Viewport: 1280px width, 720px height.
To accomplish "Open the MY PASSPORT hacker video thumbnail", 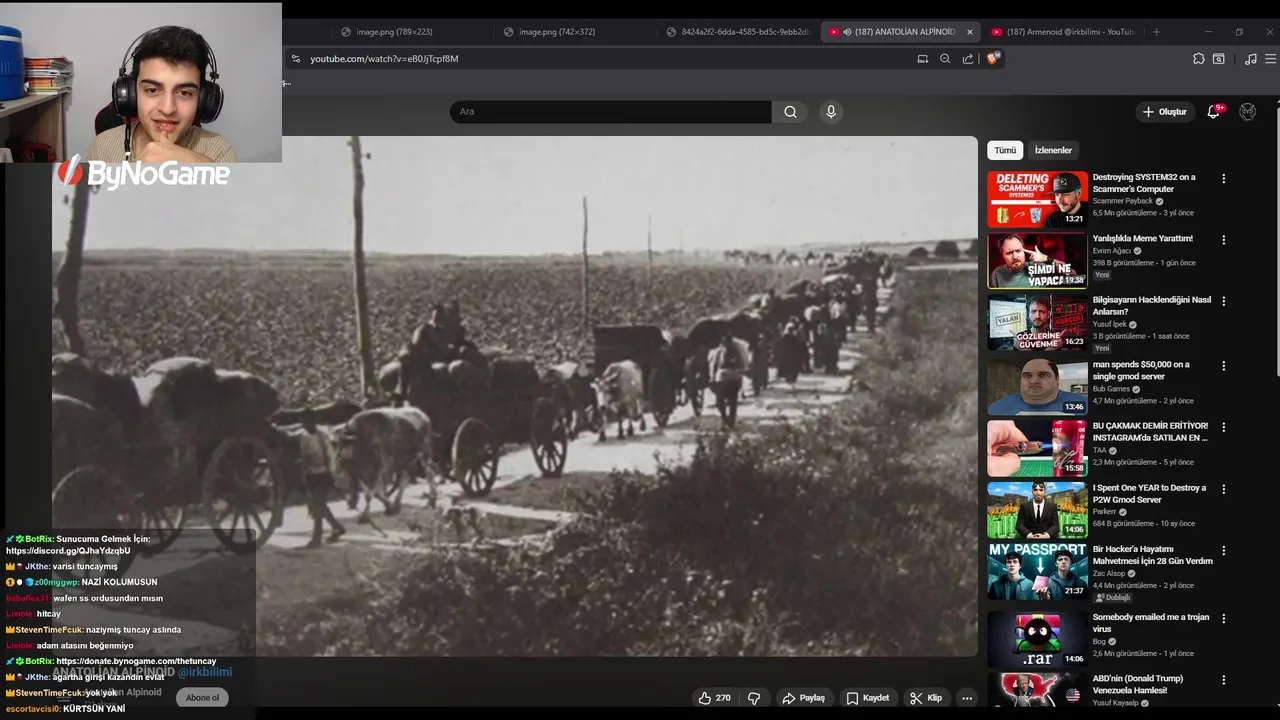I will pyautogui.click(x=1037, y=571).
